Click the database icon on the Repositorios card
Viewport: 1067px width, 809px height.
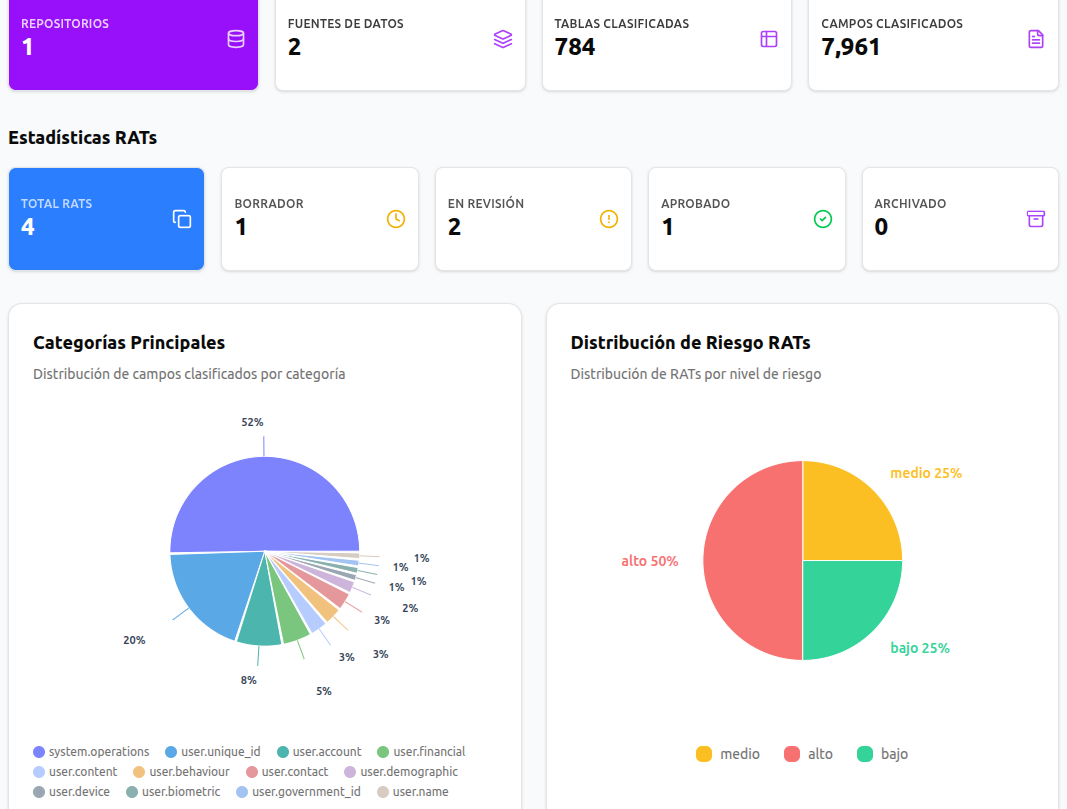[234, 38]
